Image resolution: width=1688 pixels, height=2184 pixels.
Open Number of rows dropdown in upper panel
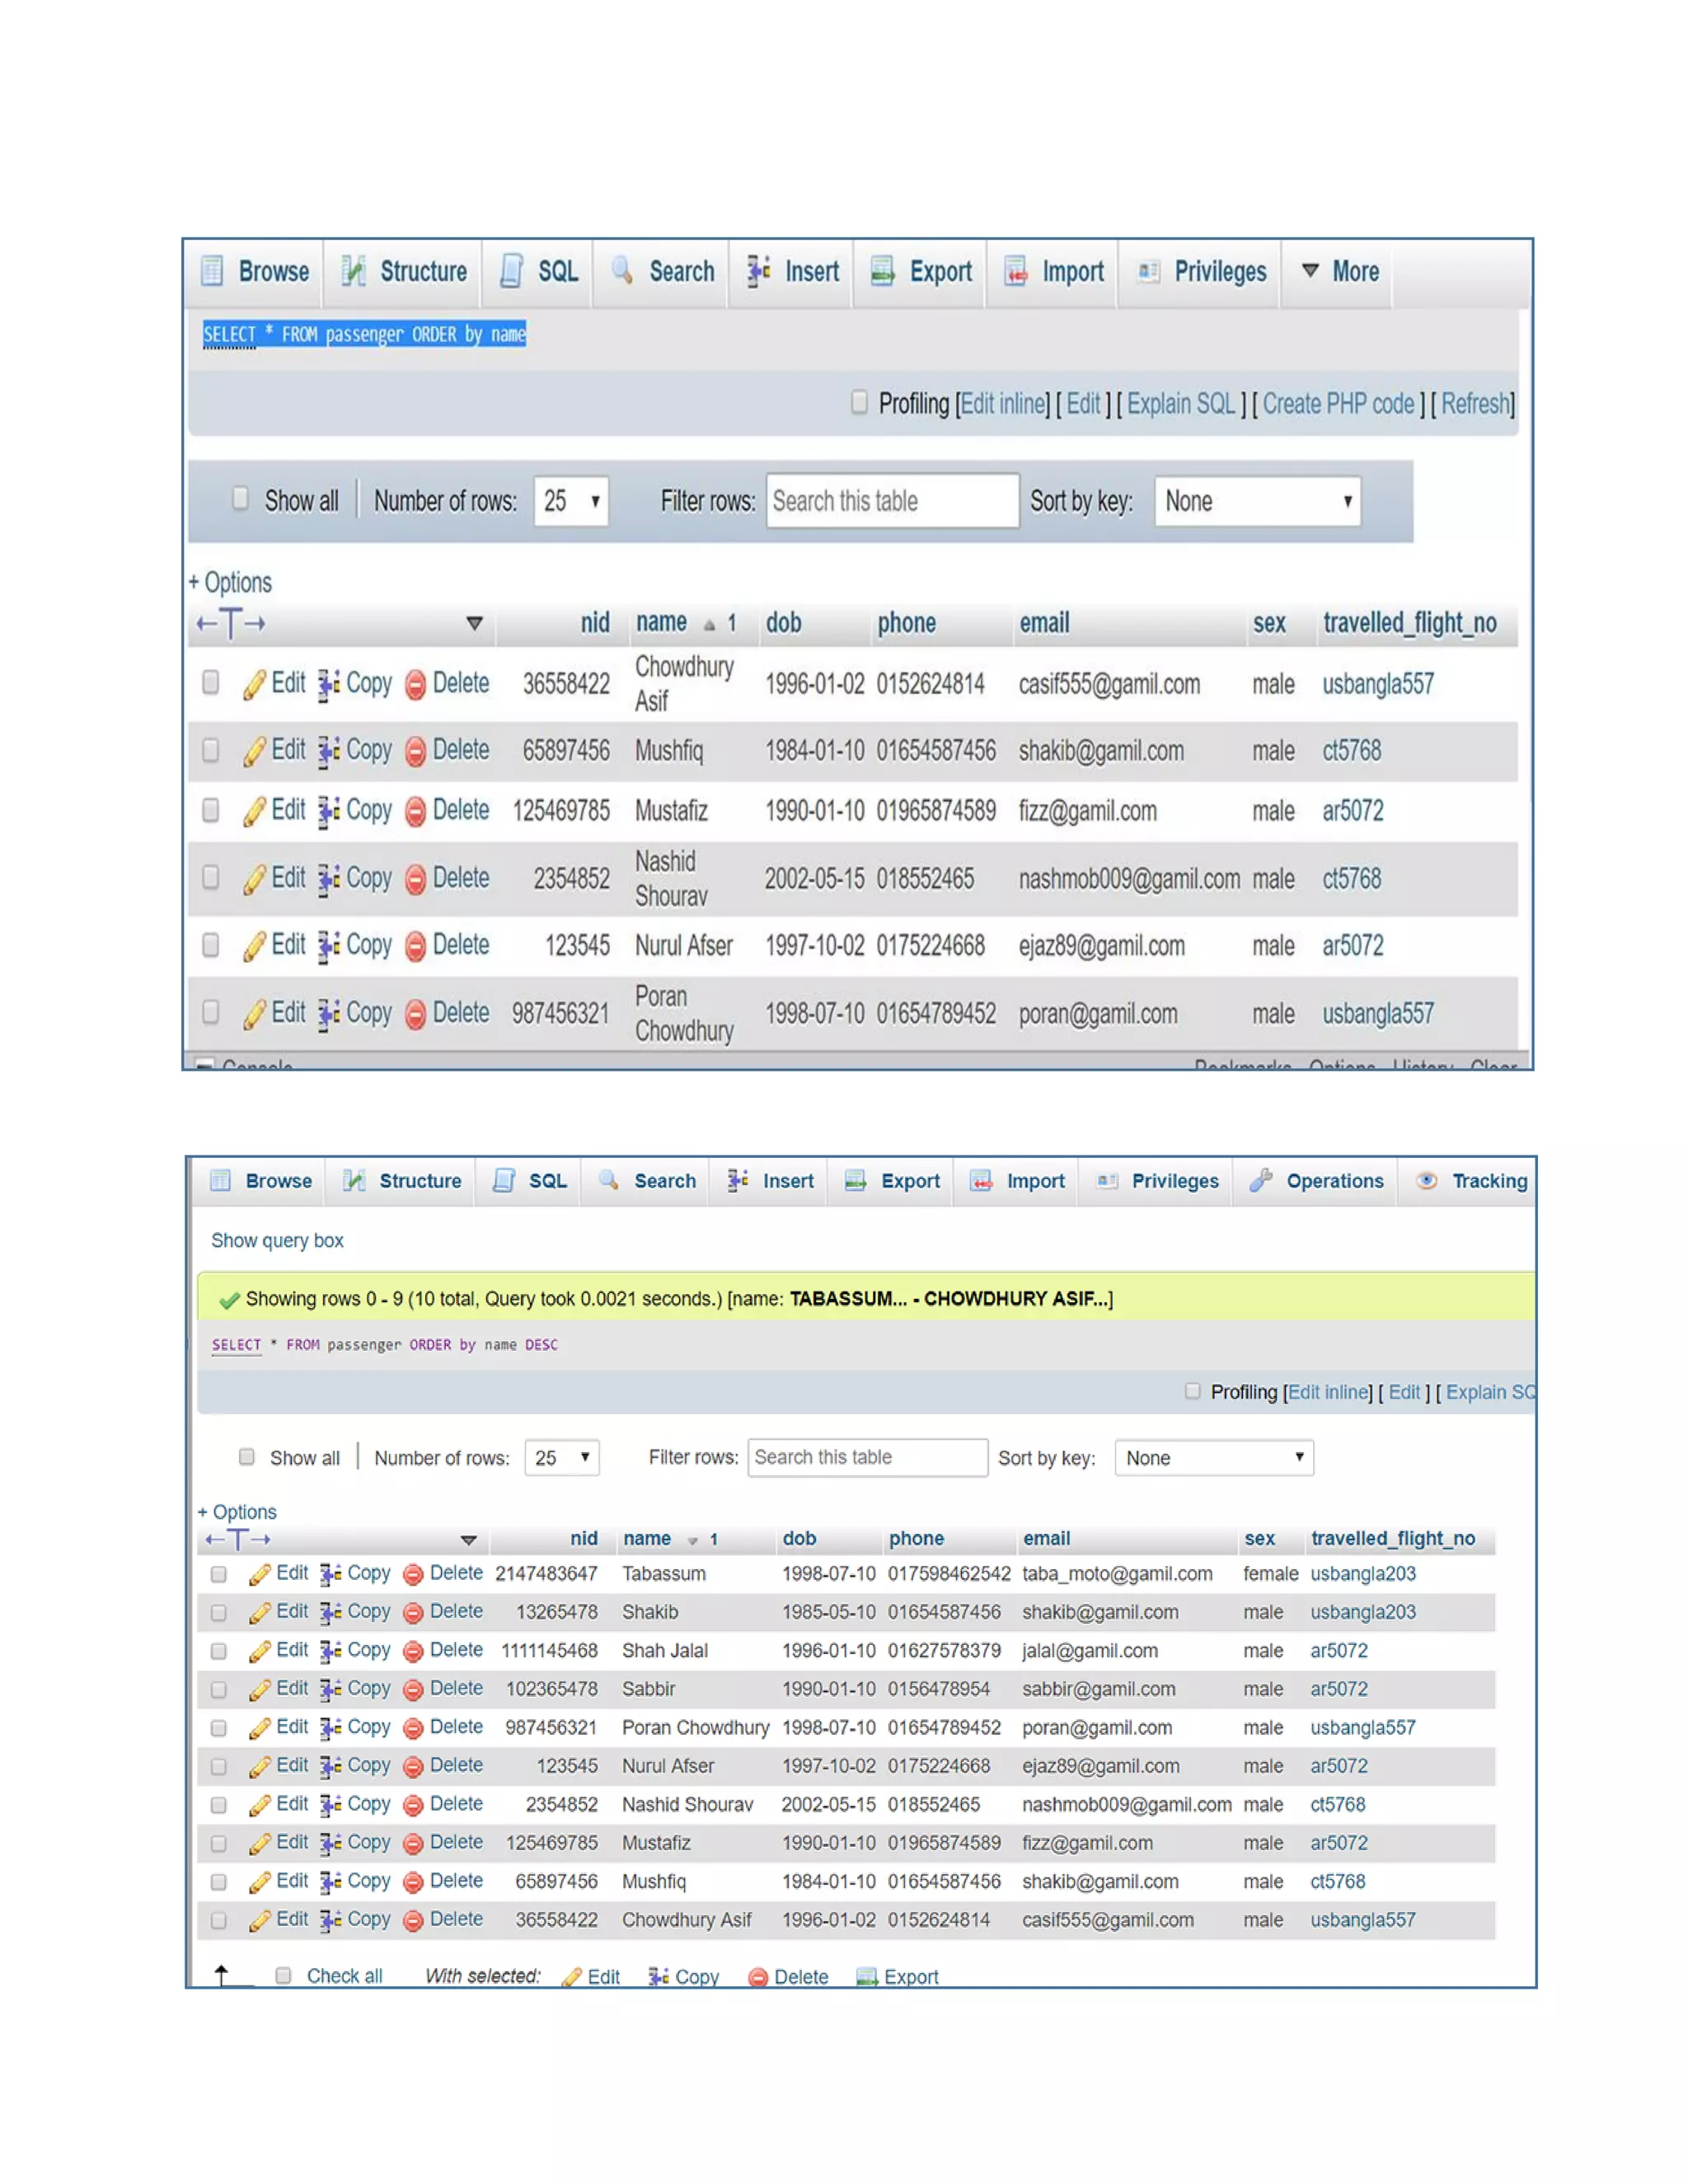coord(571,500)
